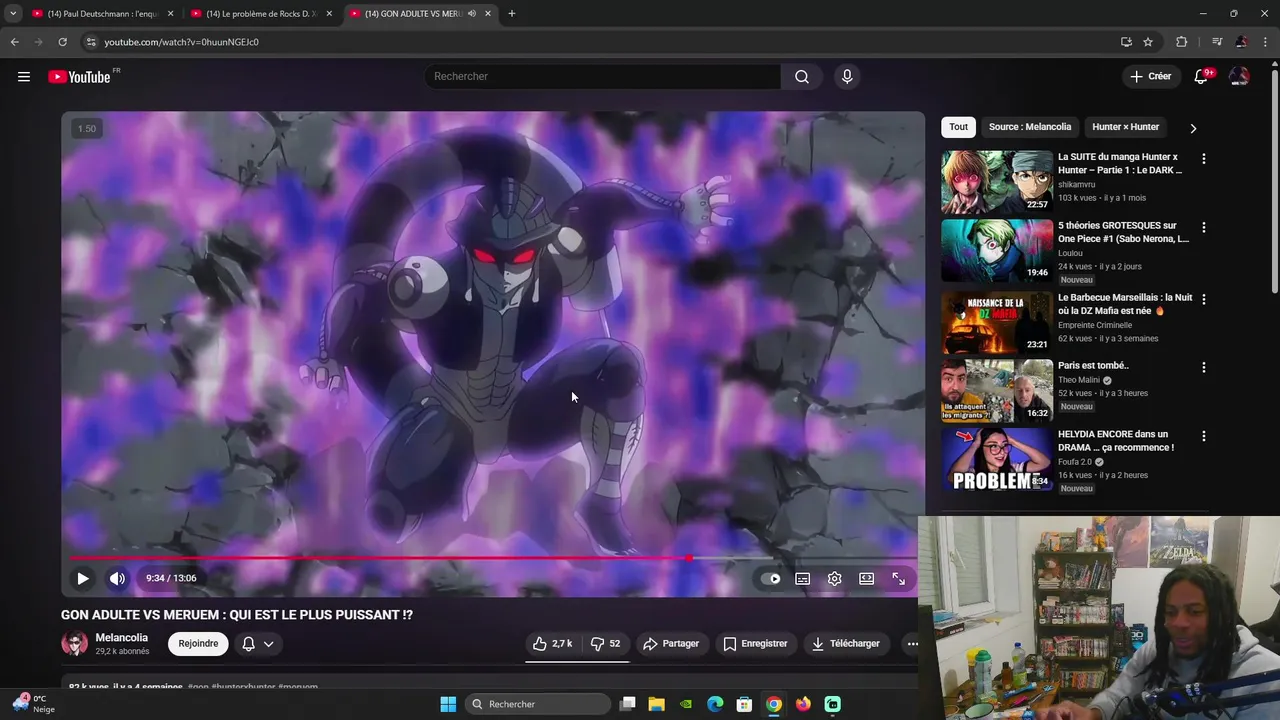Viewport: 1280px width, 720px height.
Task: Open Chrome three-dot menu
Action: point(1266,42)
